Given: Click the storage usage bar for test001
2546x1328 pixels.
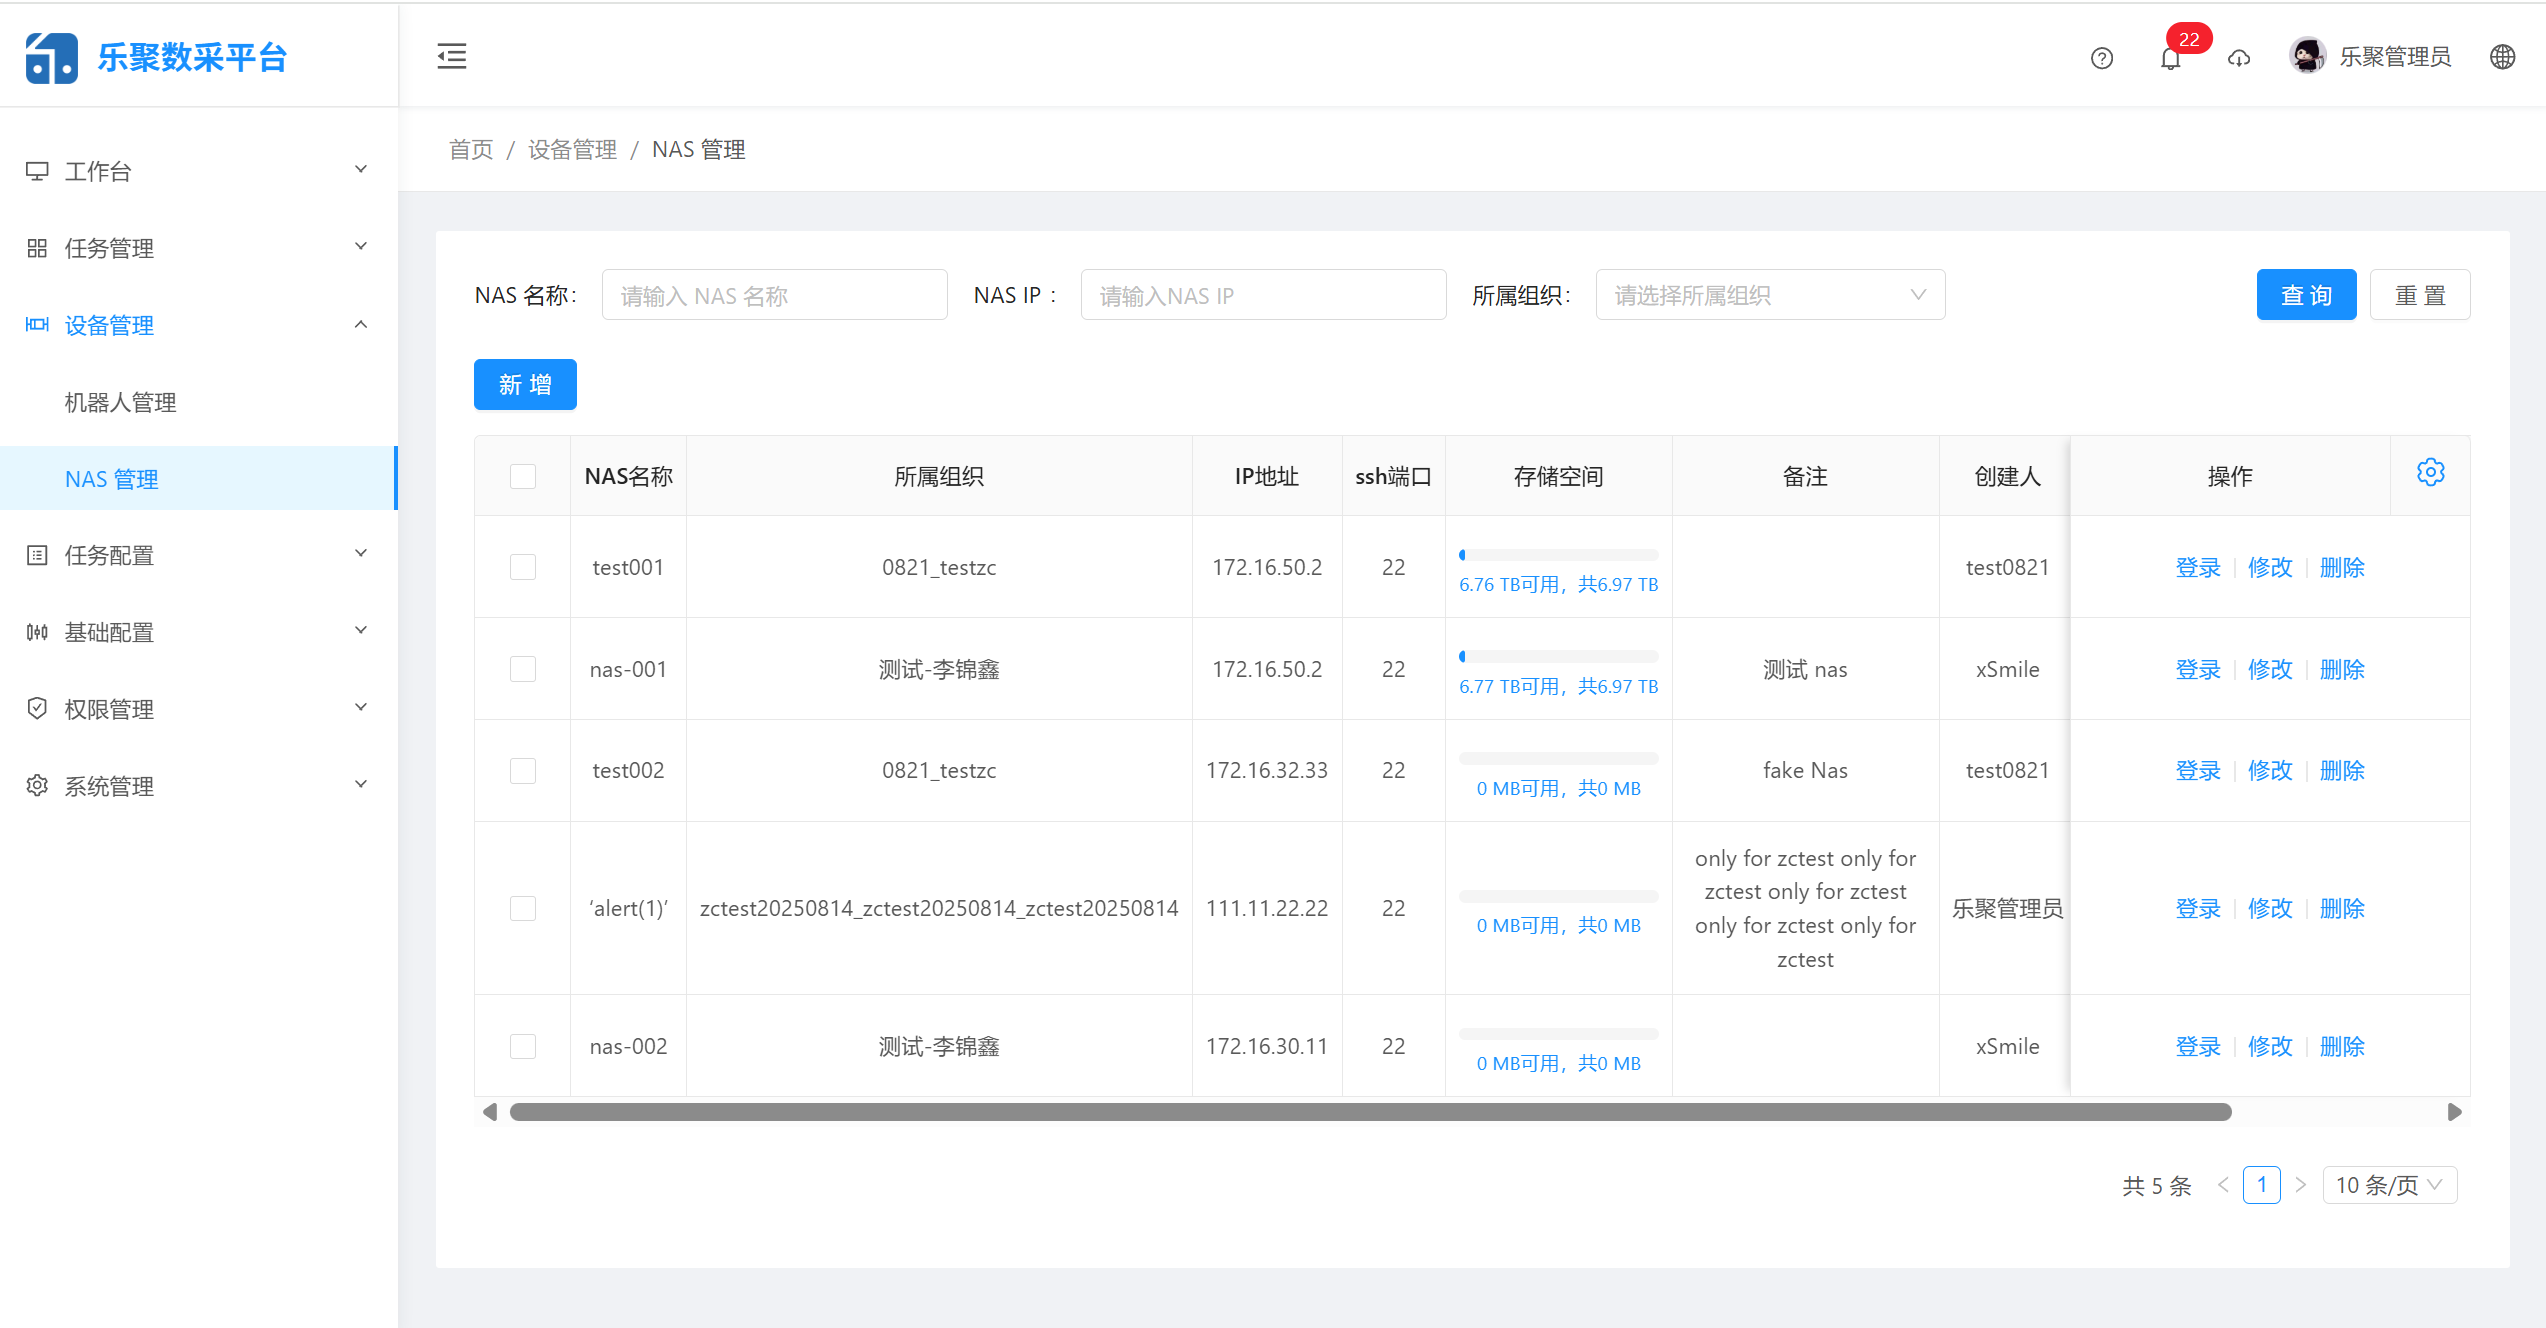Looking at the screenshot, I should 1558,553.
